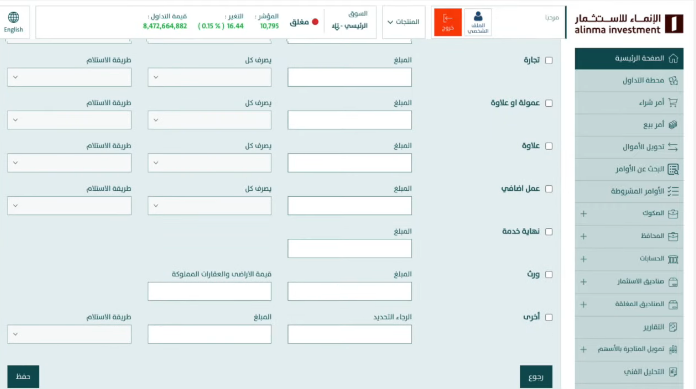
Task: Open طريقة الاستلام dropdown for عمل اضافي
Action: [x=69, y=206]
